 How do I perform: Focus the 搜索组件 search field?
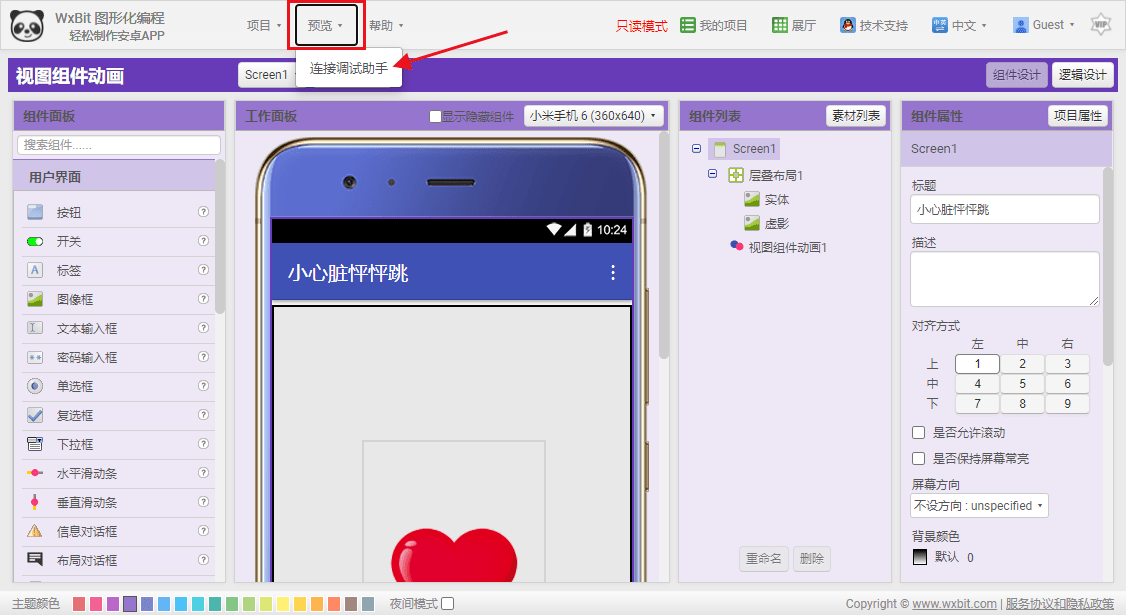[118, 145]
